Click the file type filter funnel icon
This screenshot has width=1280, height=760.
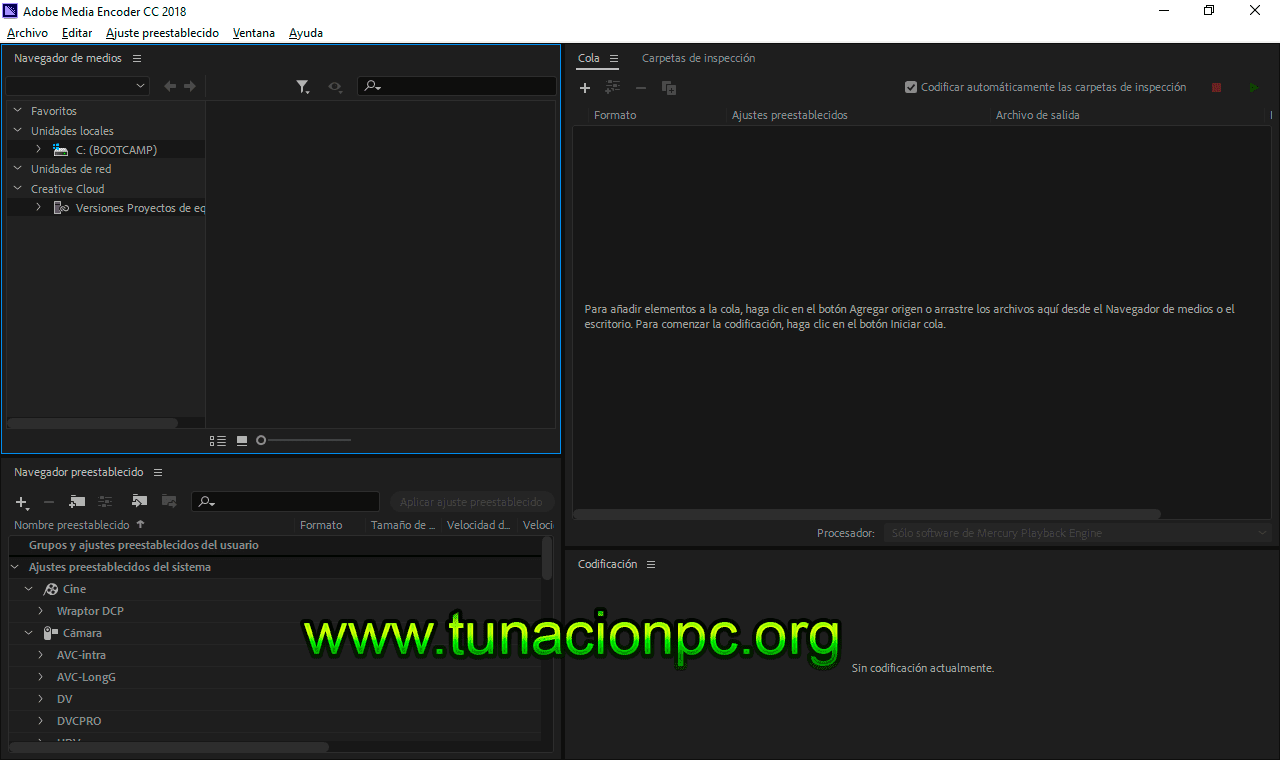coord(303,87)
